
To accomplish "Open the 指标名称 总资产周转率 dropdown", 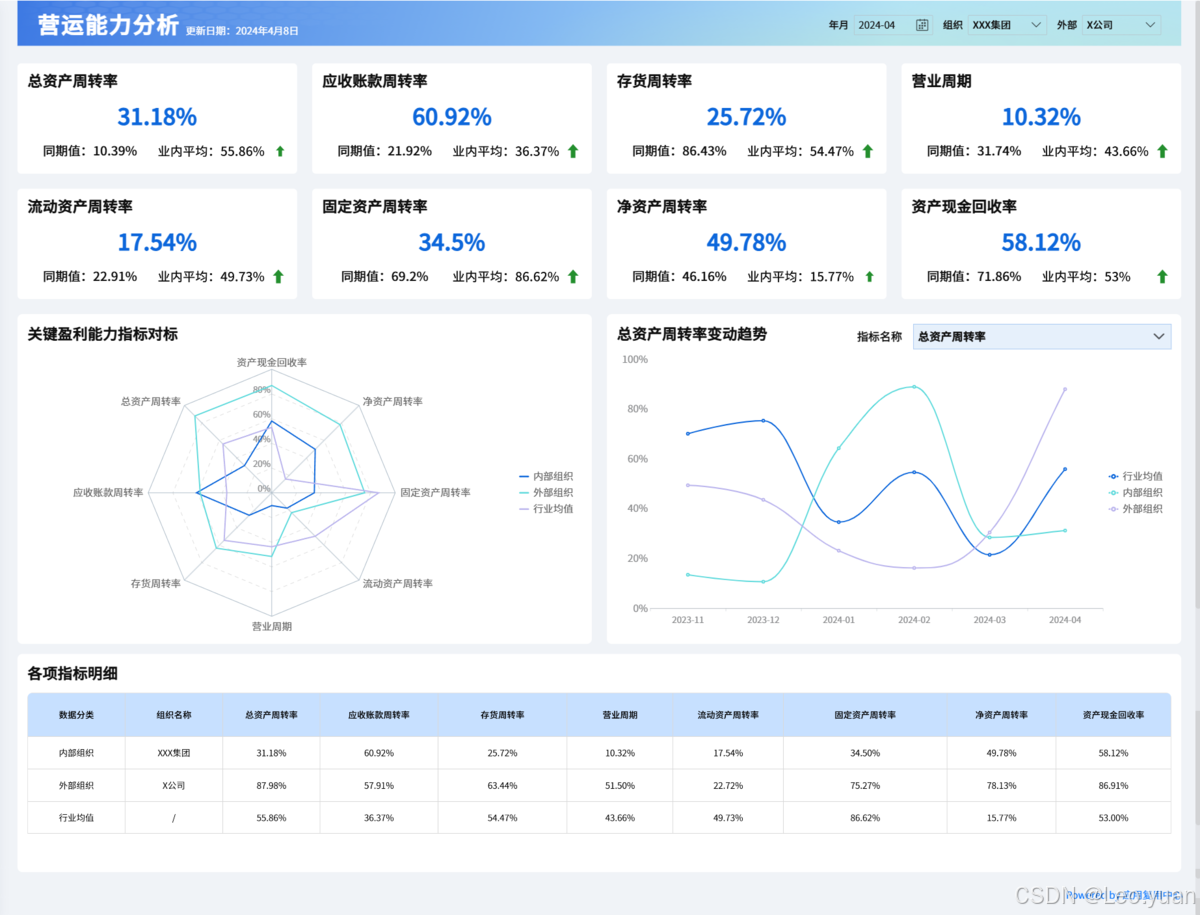I will [x=1041, y=337].
